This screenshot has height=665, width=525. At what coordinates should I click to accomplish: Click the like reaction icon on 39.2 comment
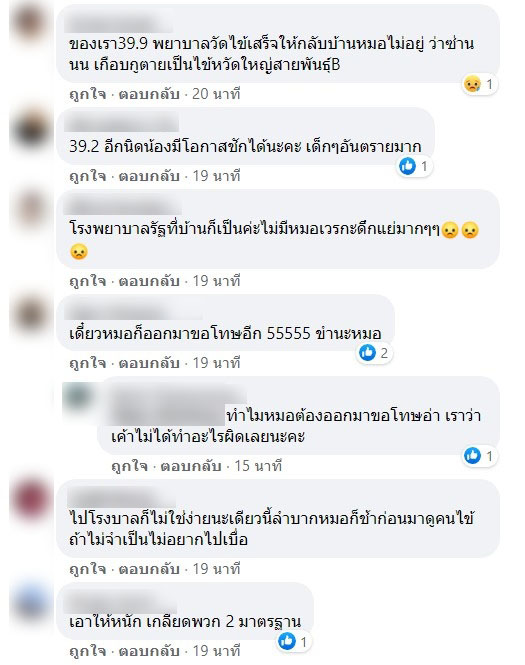pyautogui.click(x=408, y=166)
